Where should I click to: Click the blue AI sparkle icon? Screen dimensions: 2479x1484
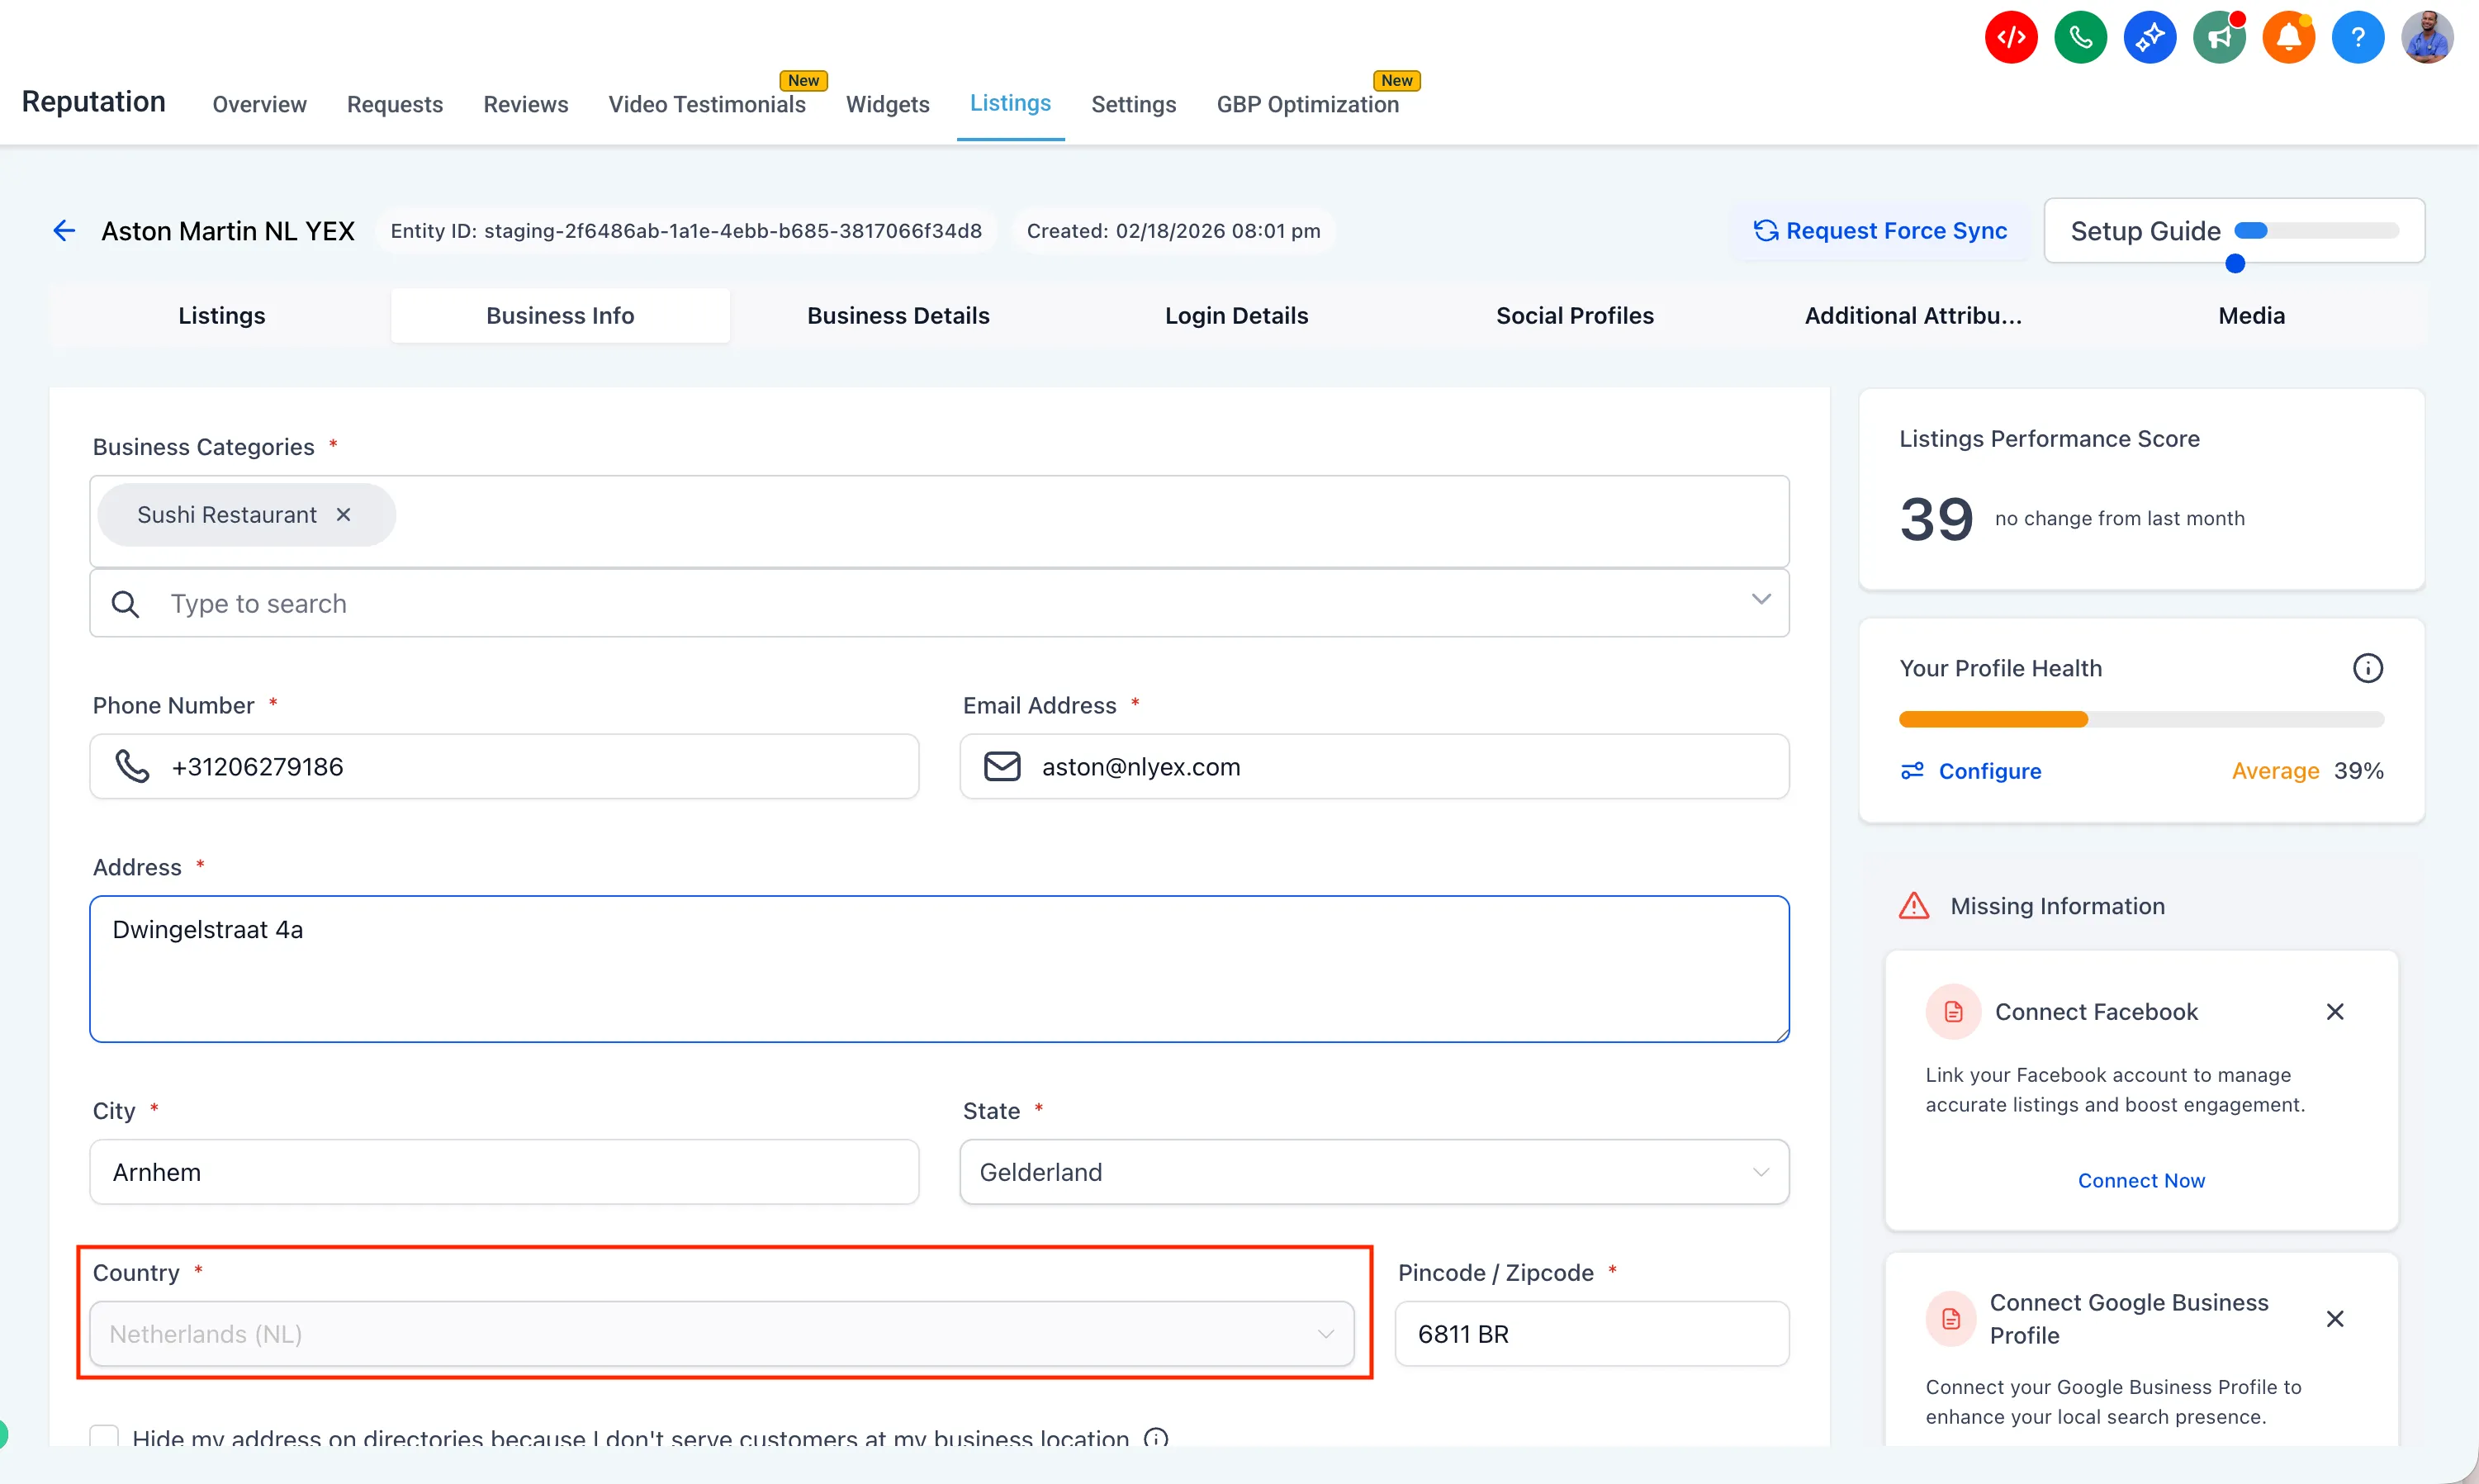coord(2149,38)
